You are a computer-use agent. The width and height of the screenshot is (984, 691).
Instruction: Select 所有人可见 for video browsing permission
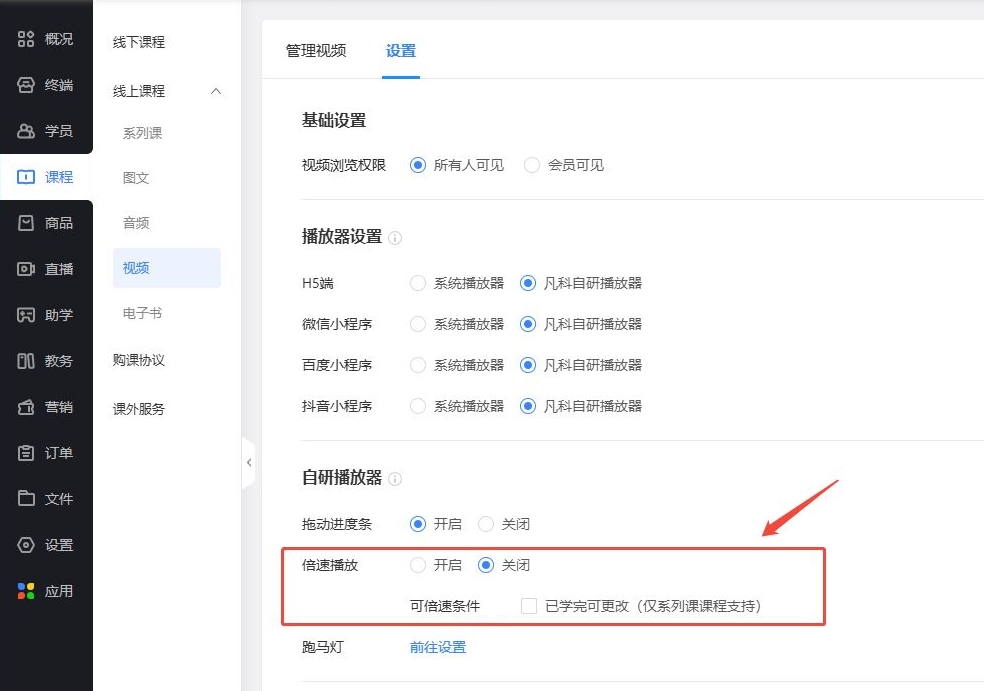tap(418, 165)
